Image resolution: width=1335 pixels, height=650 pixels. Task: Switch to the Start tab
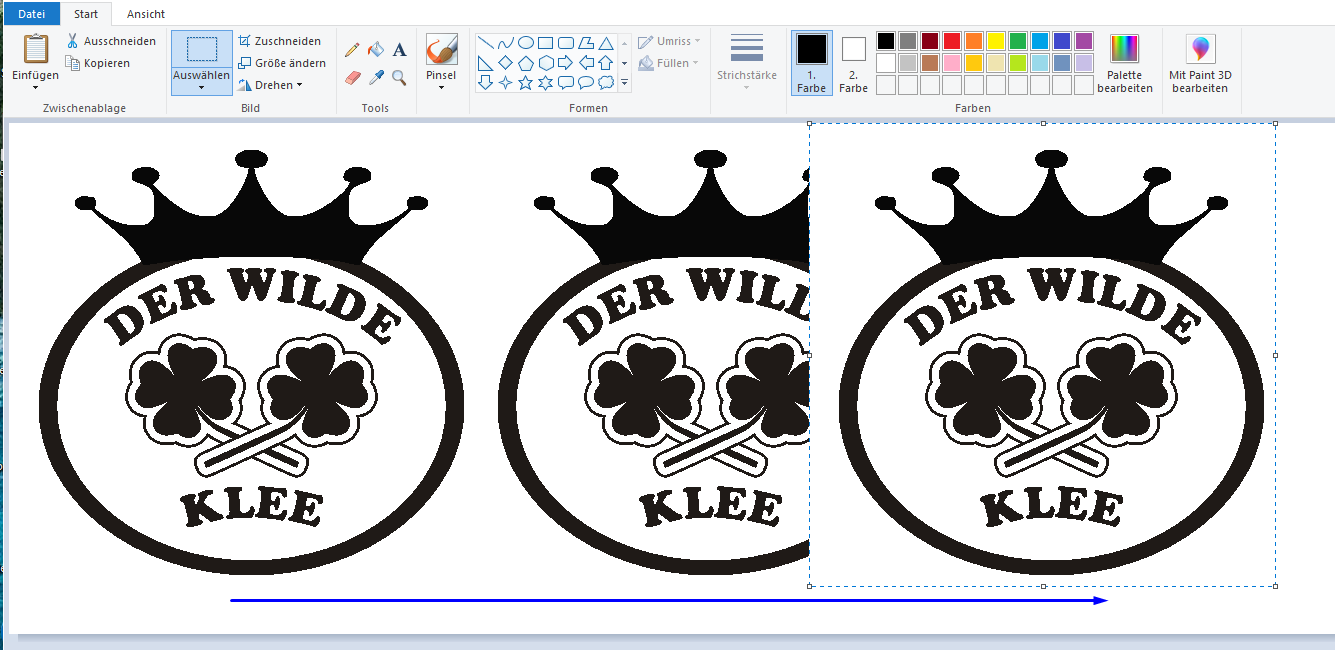(86, 14)
